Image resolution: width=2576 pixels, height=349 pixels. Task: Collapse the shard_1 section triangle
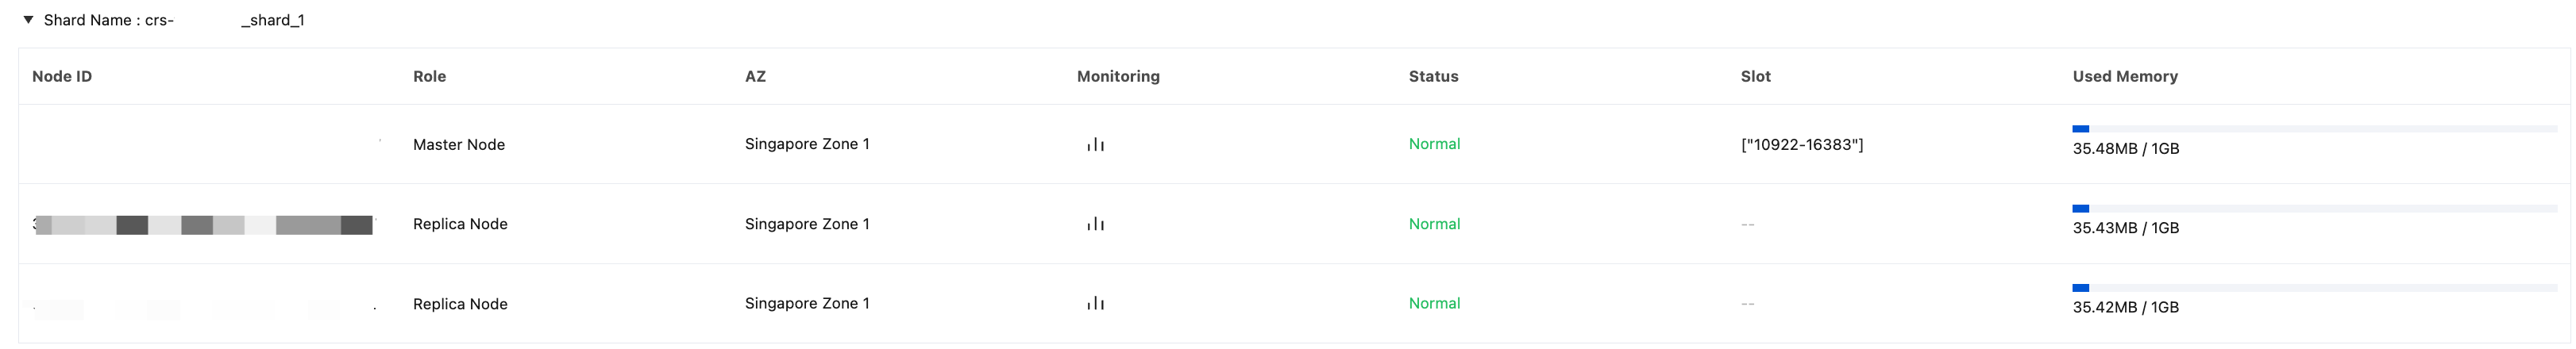pos(28,19)
